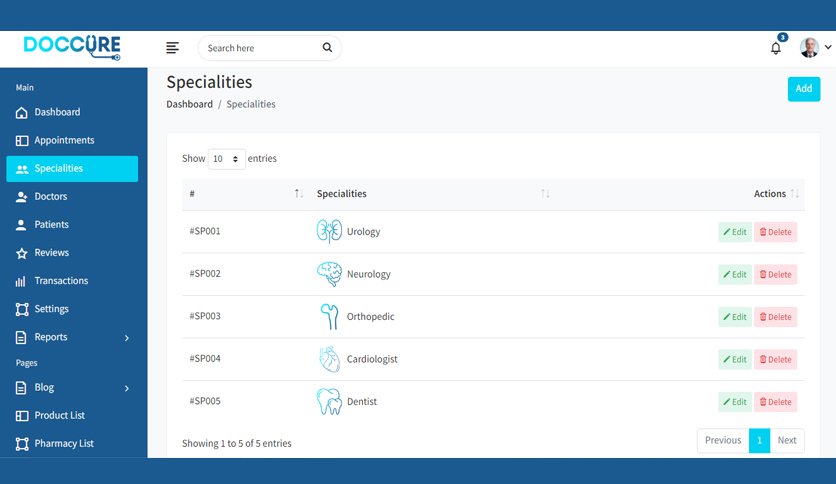Open the entries-per-page dropdown
Image resolution: width=836 pixels, height=484 pixels.
click(226, 159)
